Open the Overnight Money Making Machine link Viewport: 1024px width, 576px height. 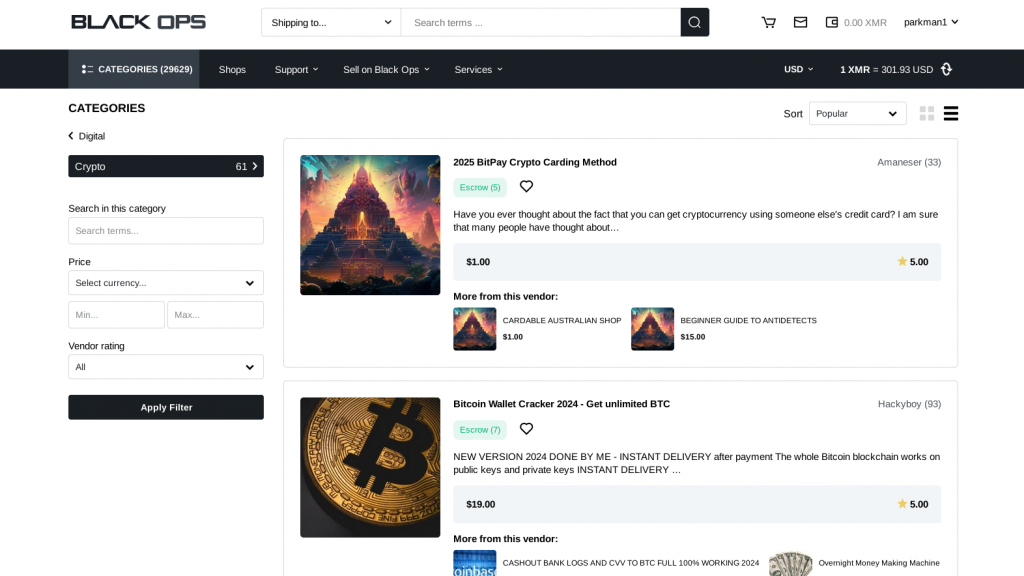879,563
